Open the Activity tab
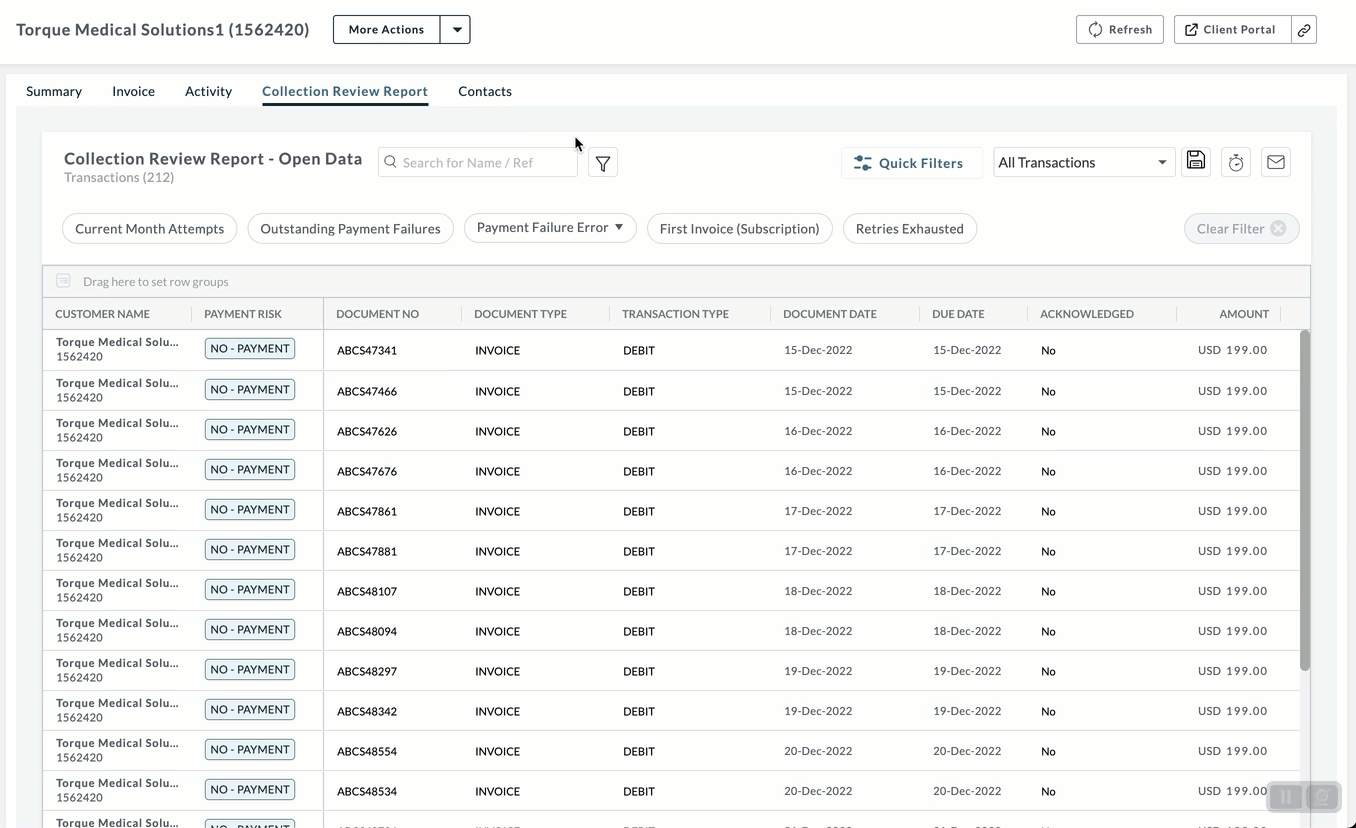1356x828 pixels. (x=208, y=91)
